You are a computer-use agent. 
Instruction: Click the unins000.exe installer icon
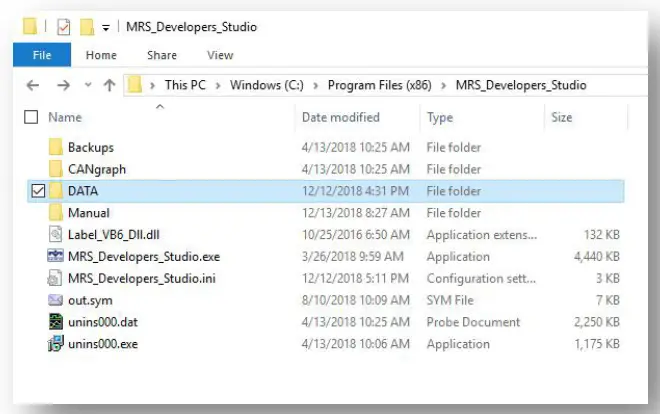56,344
